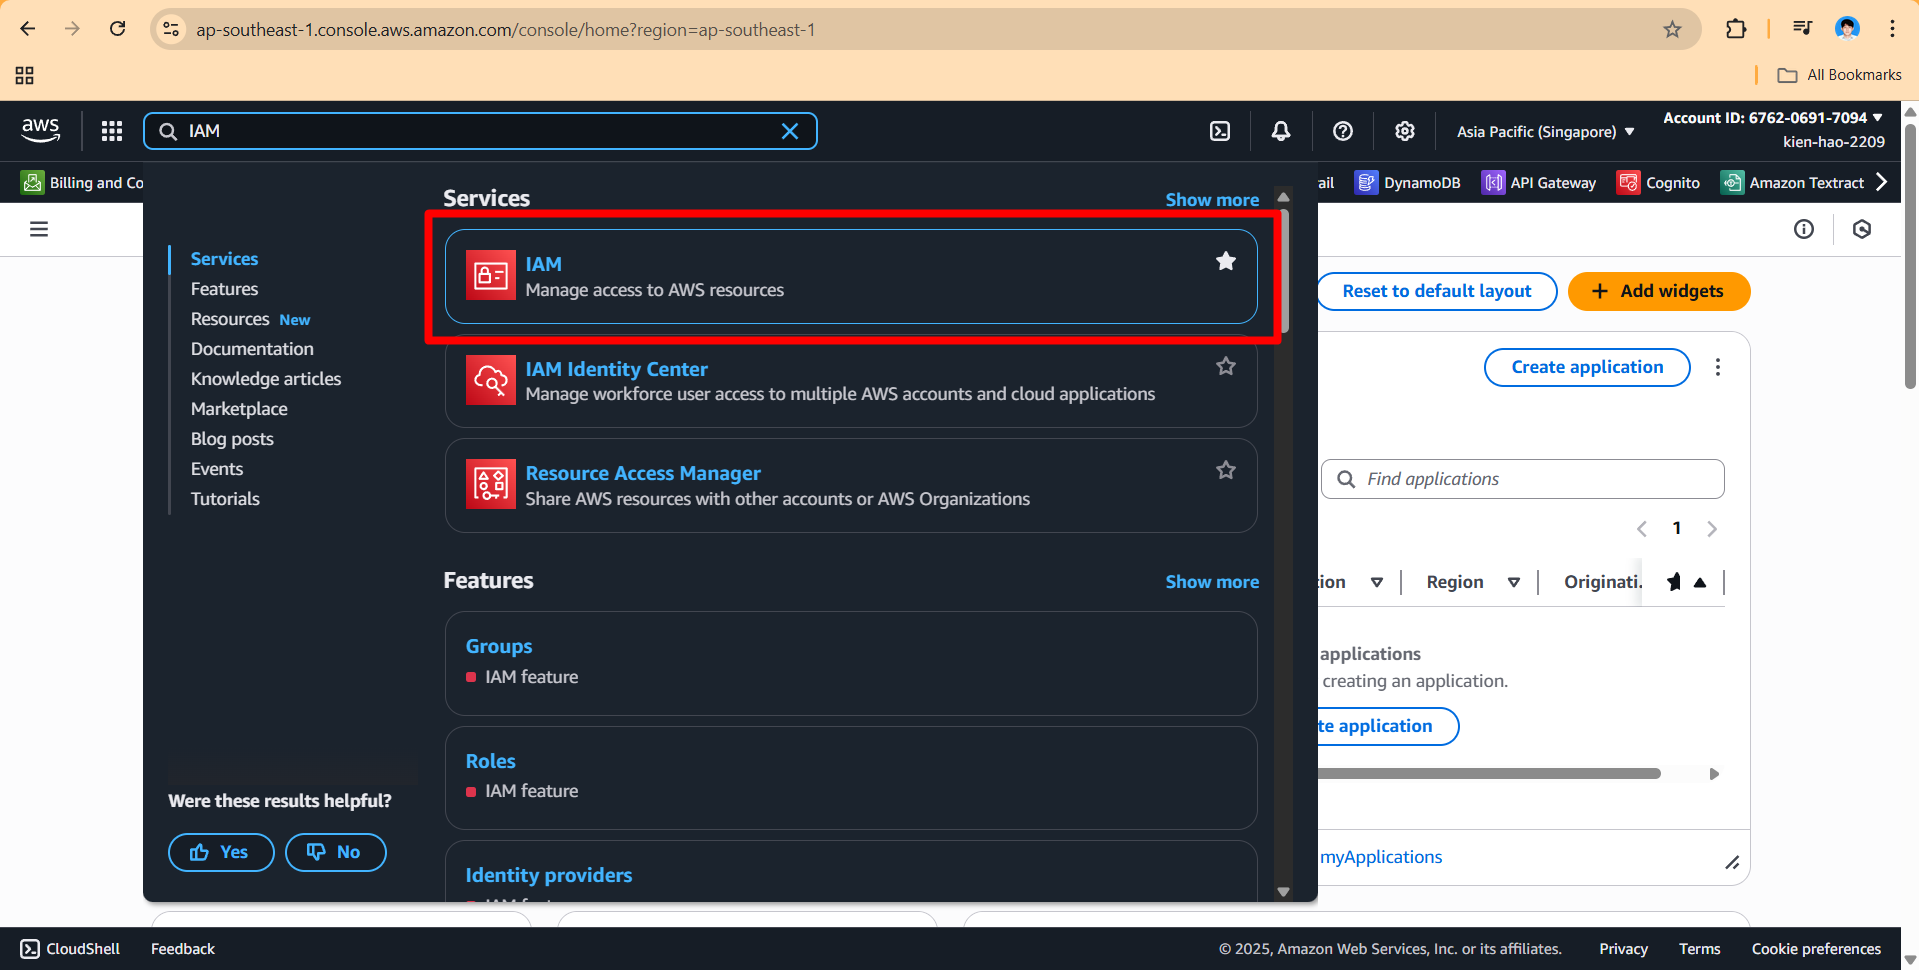Screen dimensions: 1919x970
Task: Star the Resource Access Manager service
Action: pos(1226,470)
